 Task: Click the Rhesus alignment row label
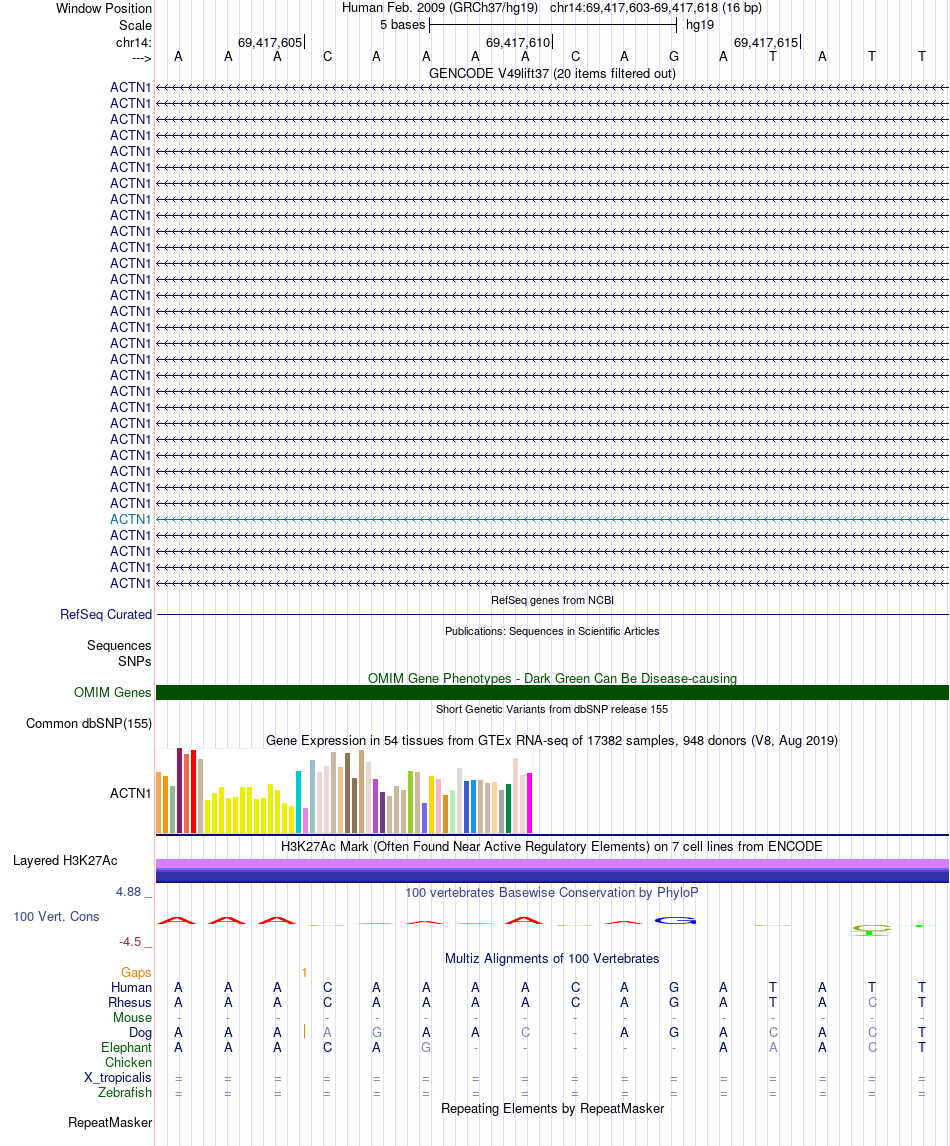(x=130, y=1003)
